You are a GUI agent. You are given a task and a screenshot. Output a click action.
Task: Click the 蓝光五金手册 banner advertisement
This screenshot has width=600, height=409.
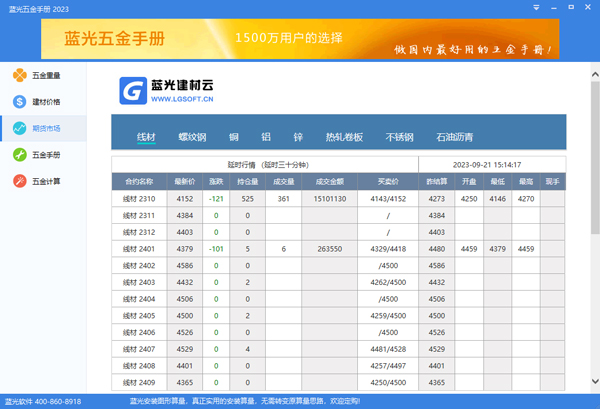(300, 39)
